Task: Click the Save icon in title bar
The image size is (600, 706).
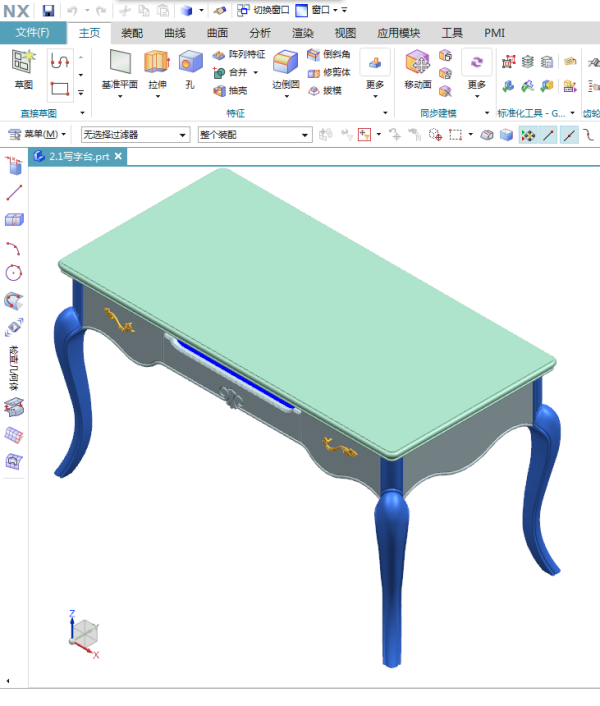Action: click(48, 10)
